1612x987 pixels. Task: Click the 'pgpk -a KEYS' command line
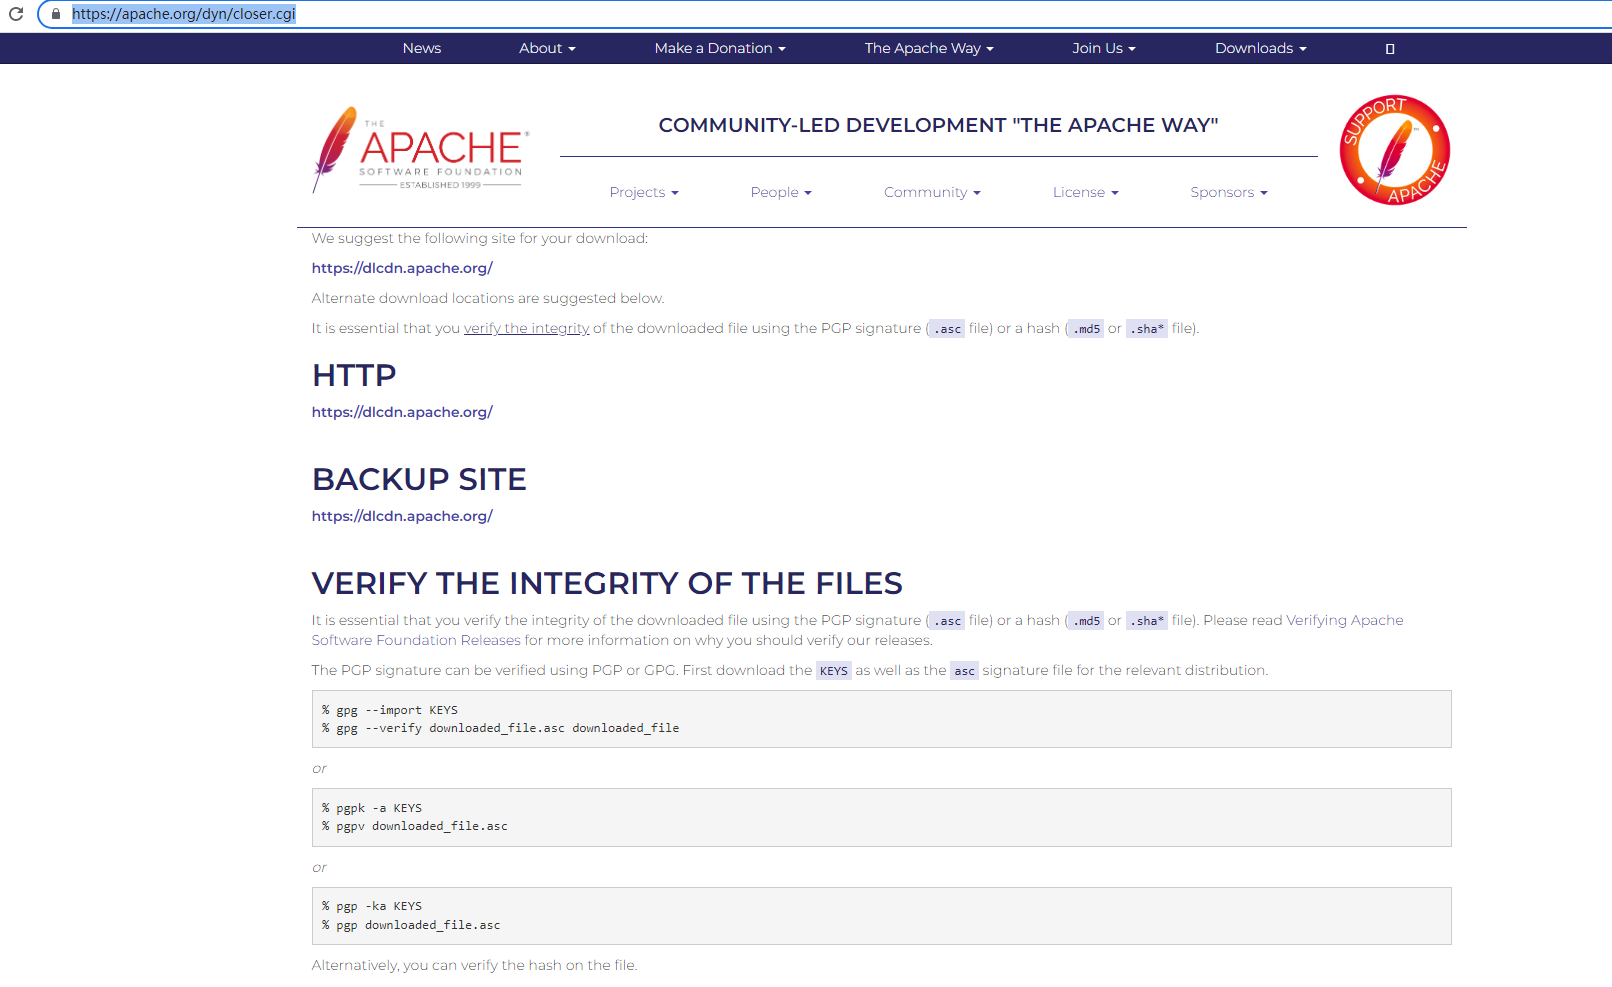tap(372, 808)
